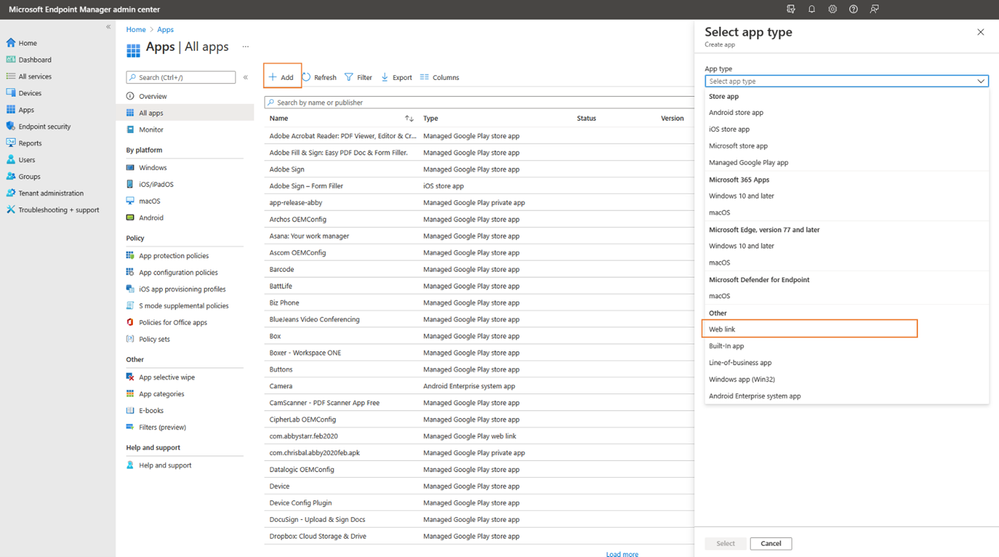
Task: Click the Load more link
Action: click(x=622, y=554)
